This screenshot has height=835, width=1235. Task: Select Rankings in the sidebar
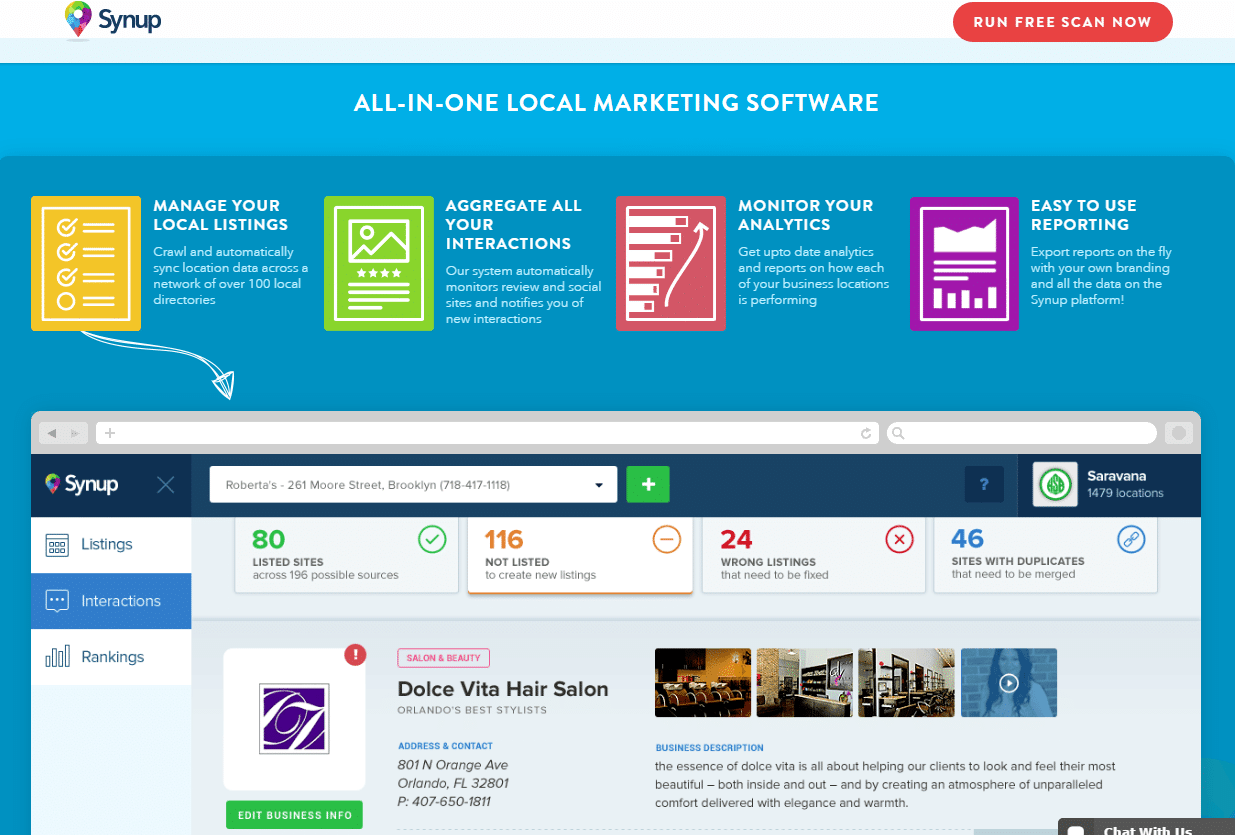point(111,657)
